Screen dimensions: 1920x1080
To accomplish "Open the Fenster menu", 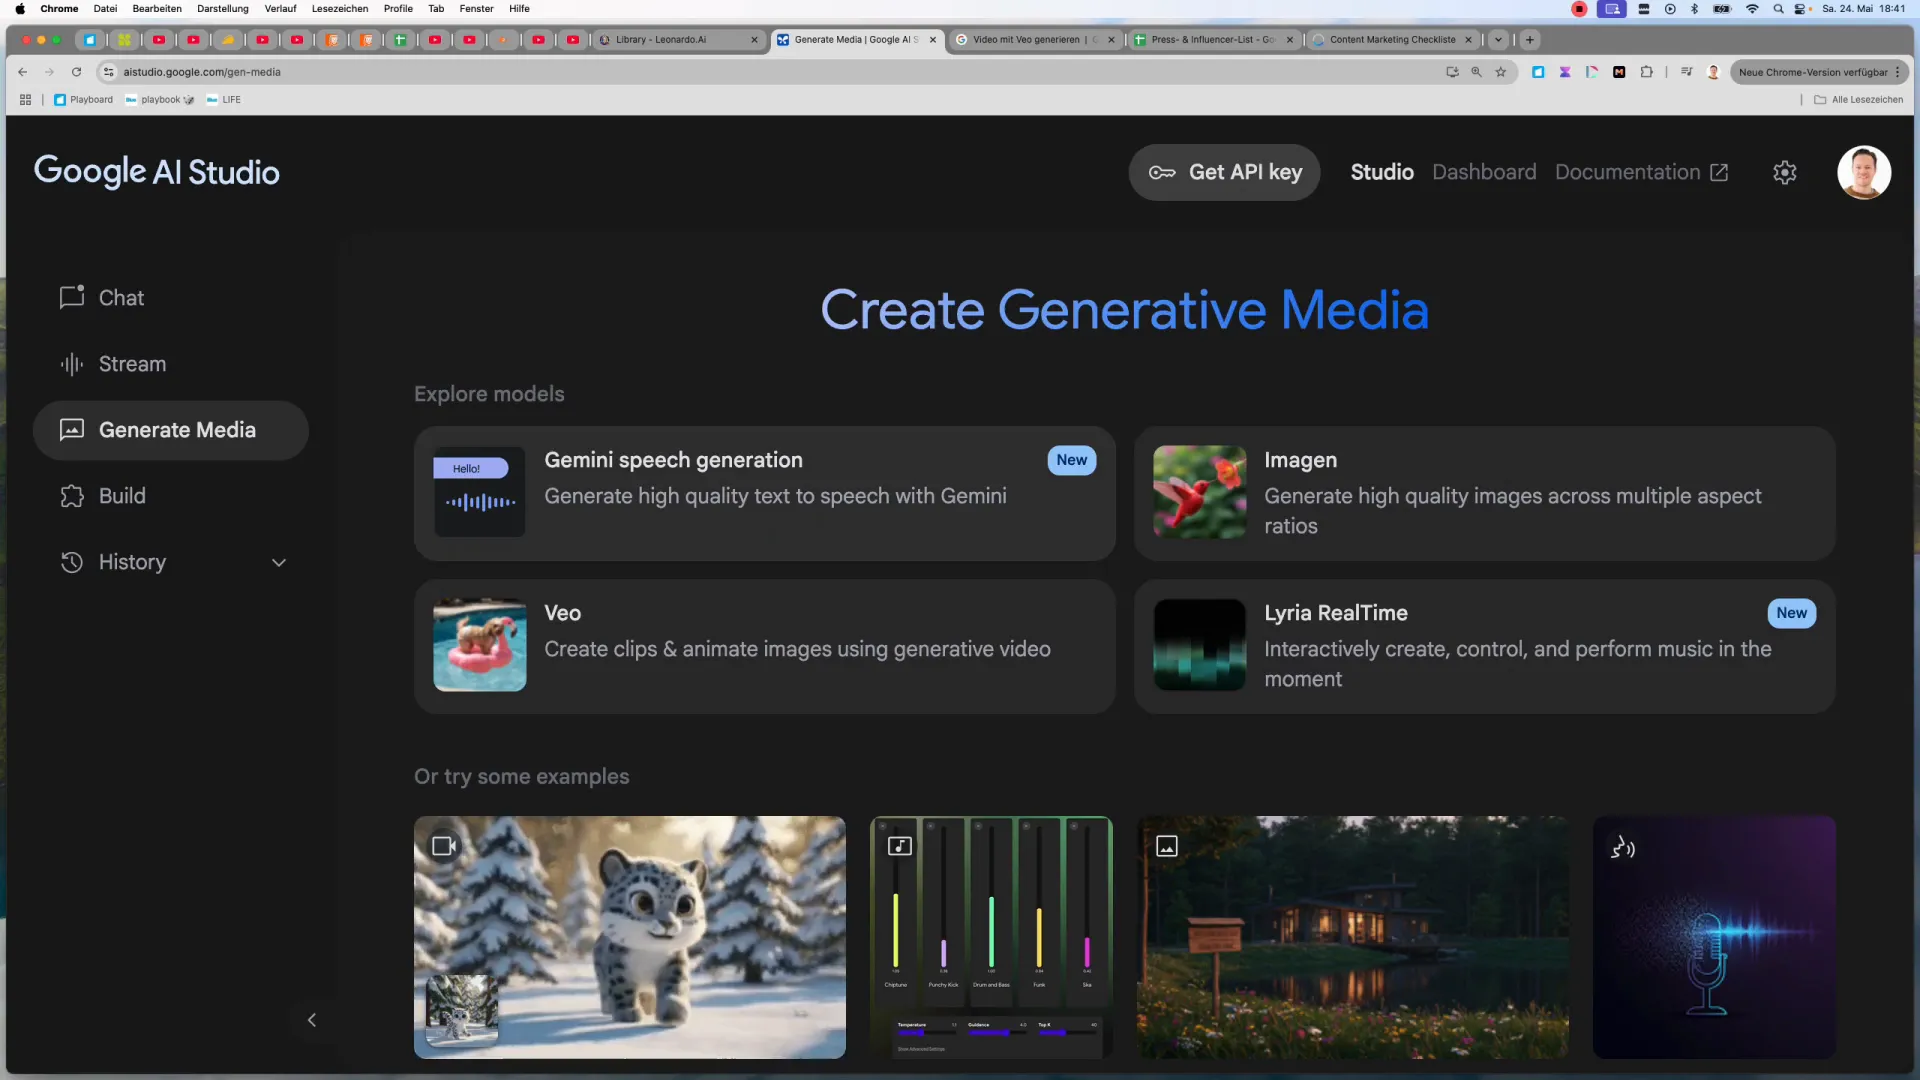I will [x=476, y=9].
